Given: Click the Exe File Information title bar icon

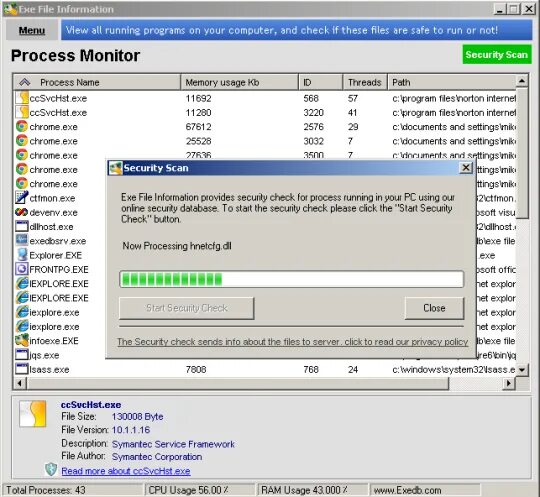Looking at the screenshot, I should [10, 9].
